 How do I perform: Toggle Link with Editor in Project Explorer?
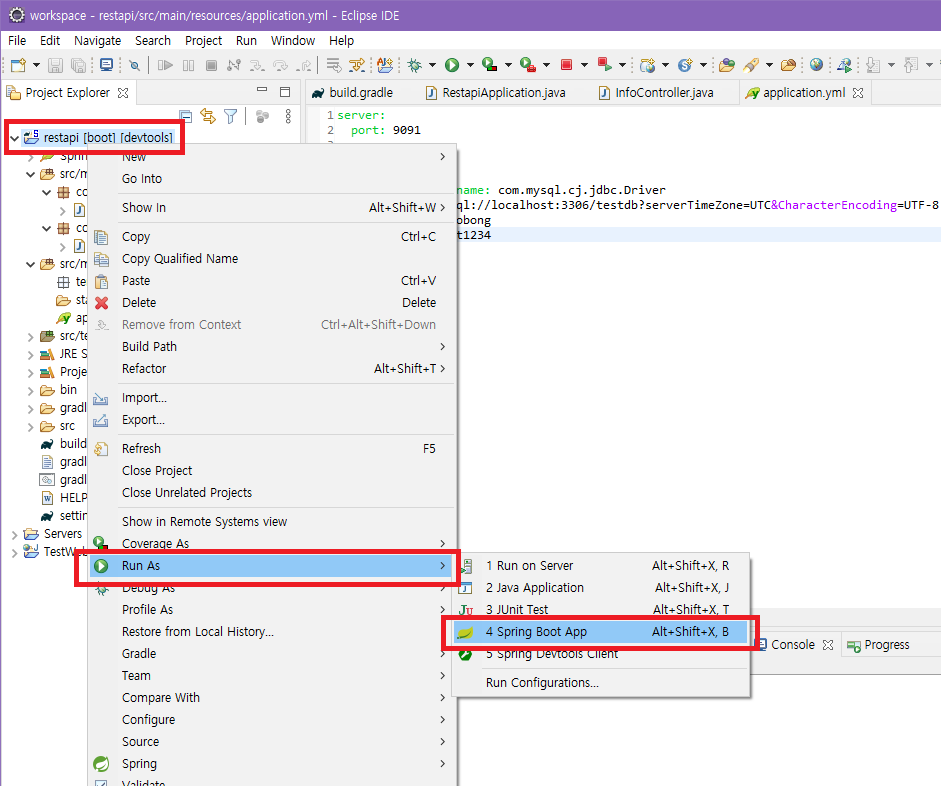[208, 116]
